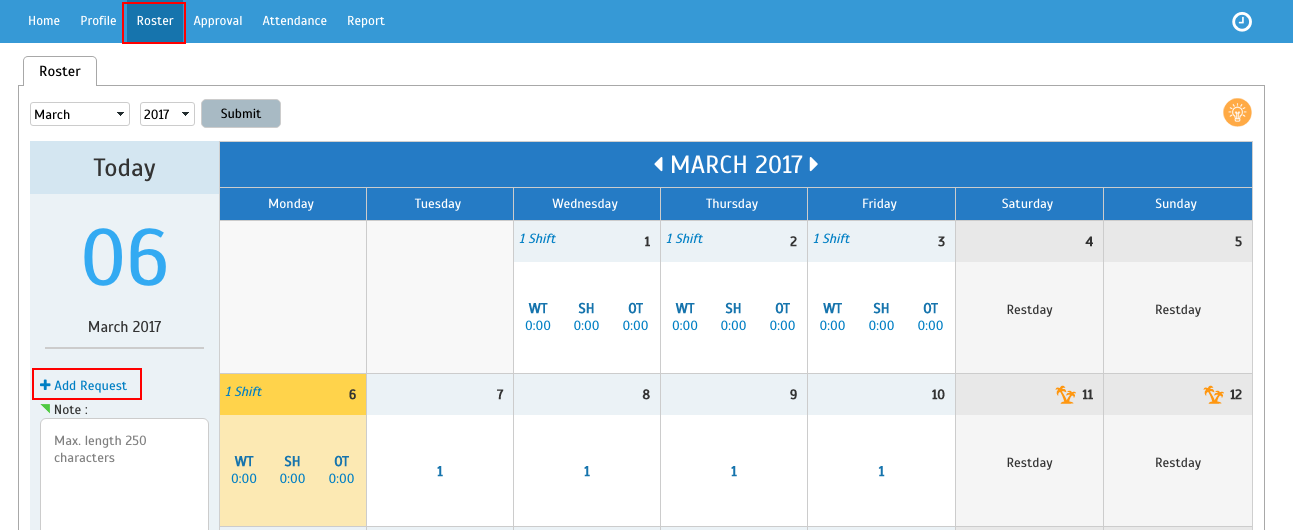Open the Report menu
Viewport: 1293px width, 530px height.
(x=366, y=21)
